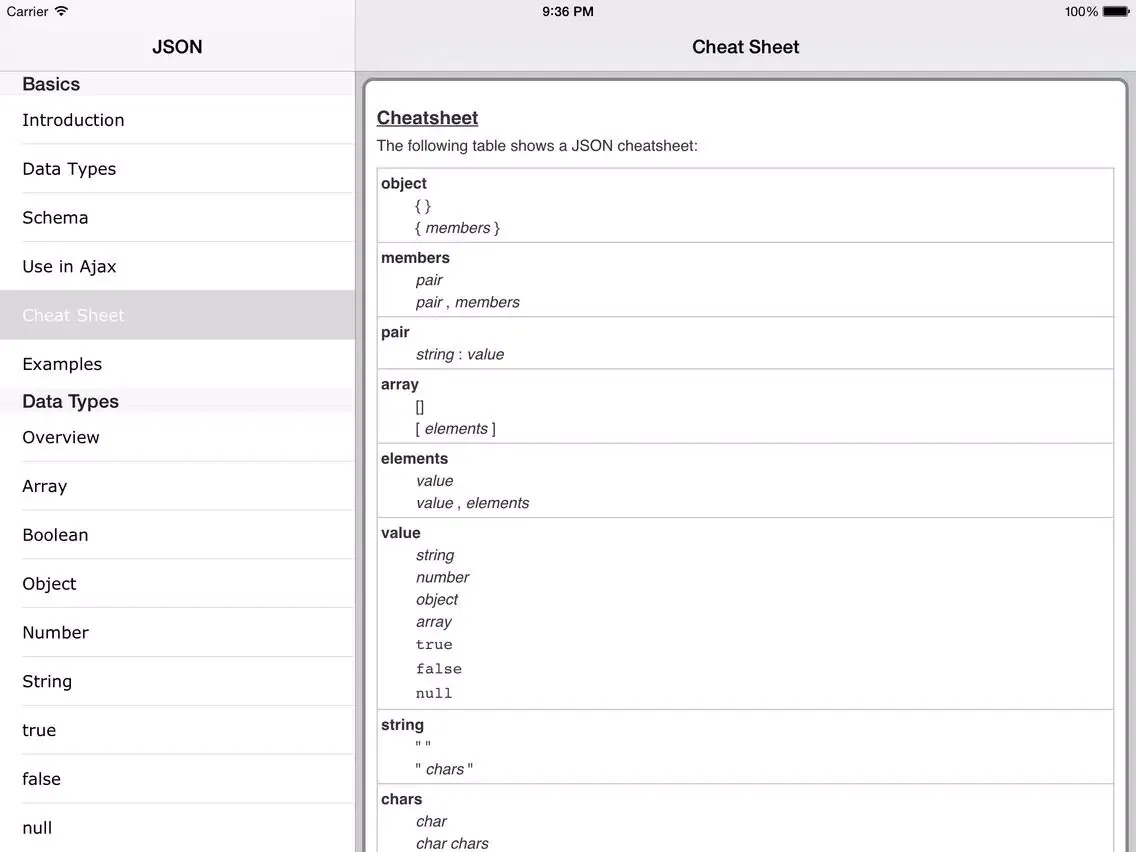Viewport: 1136px width, 852px height.
Task: Click the Basics section header
Action: [x=51, y=84]
